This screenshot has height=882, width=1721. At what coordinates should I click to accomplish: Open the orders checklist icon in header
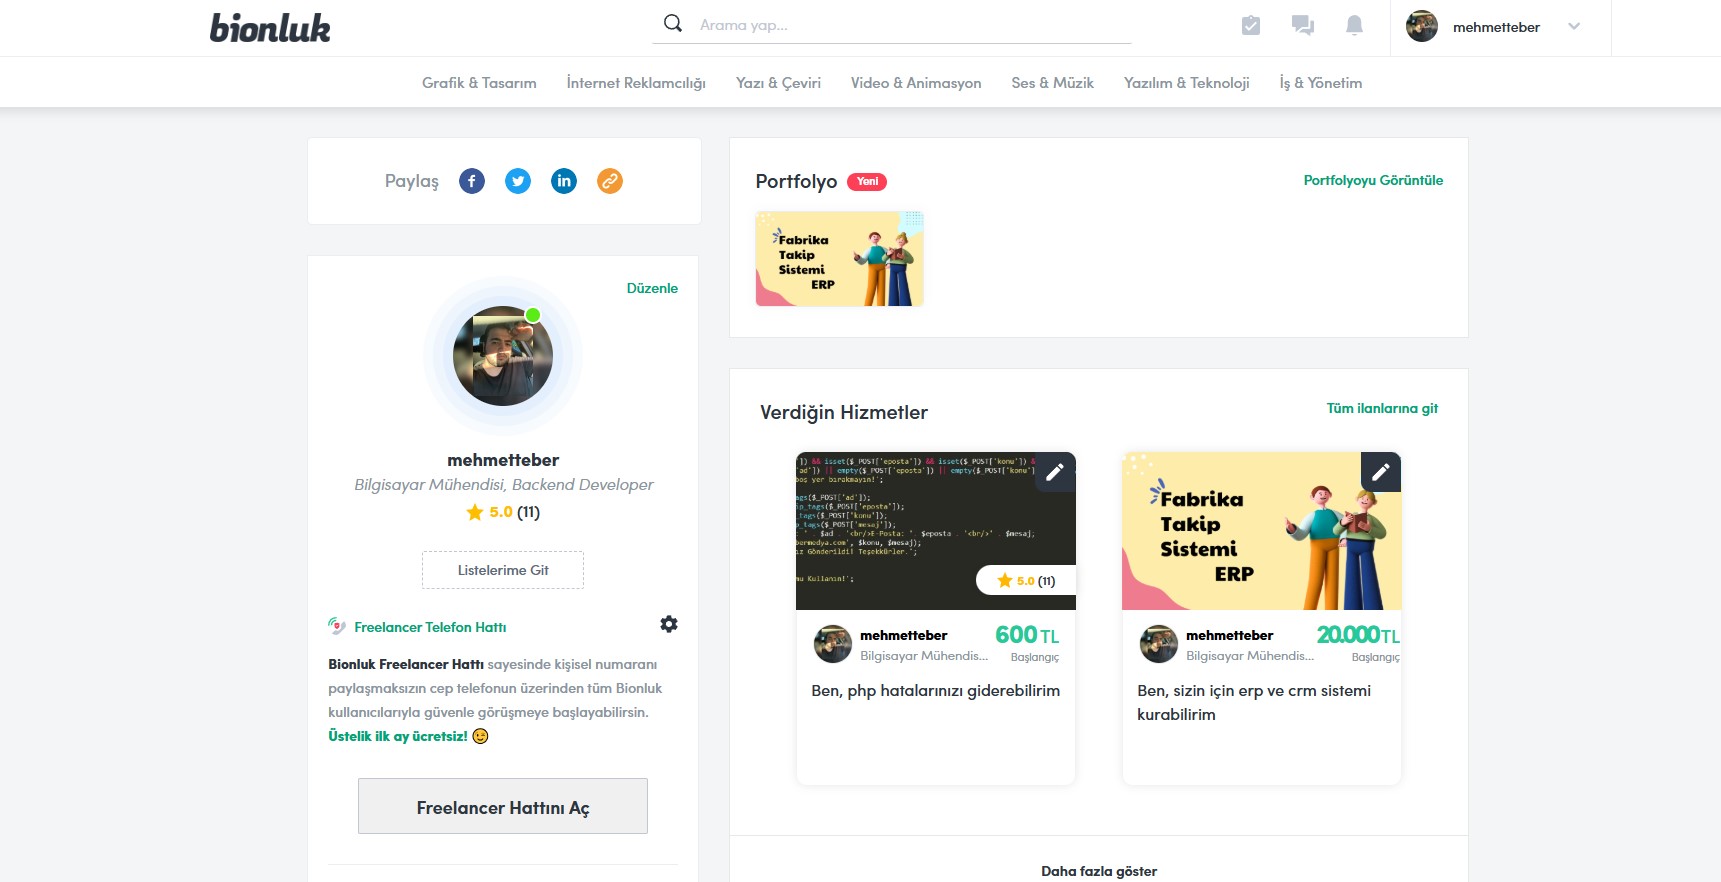click(1250, 26)
